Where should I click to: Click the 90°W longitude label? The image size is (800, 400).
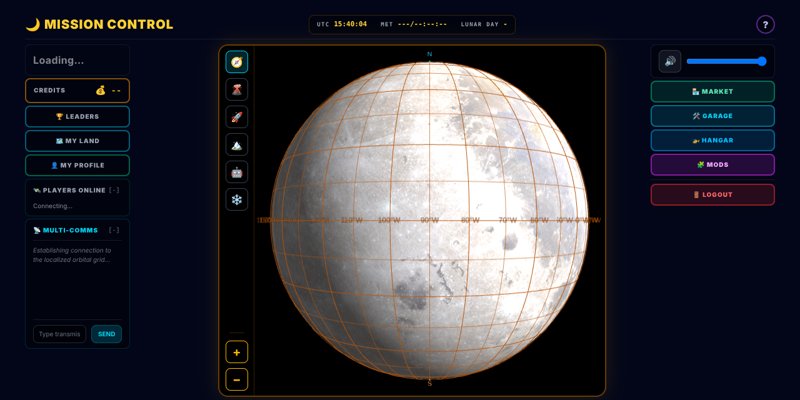[x=430, y=220]
